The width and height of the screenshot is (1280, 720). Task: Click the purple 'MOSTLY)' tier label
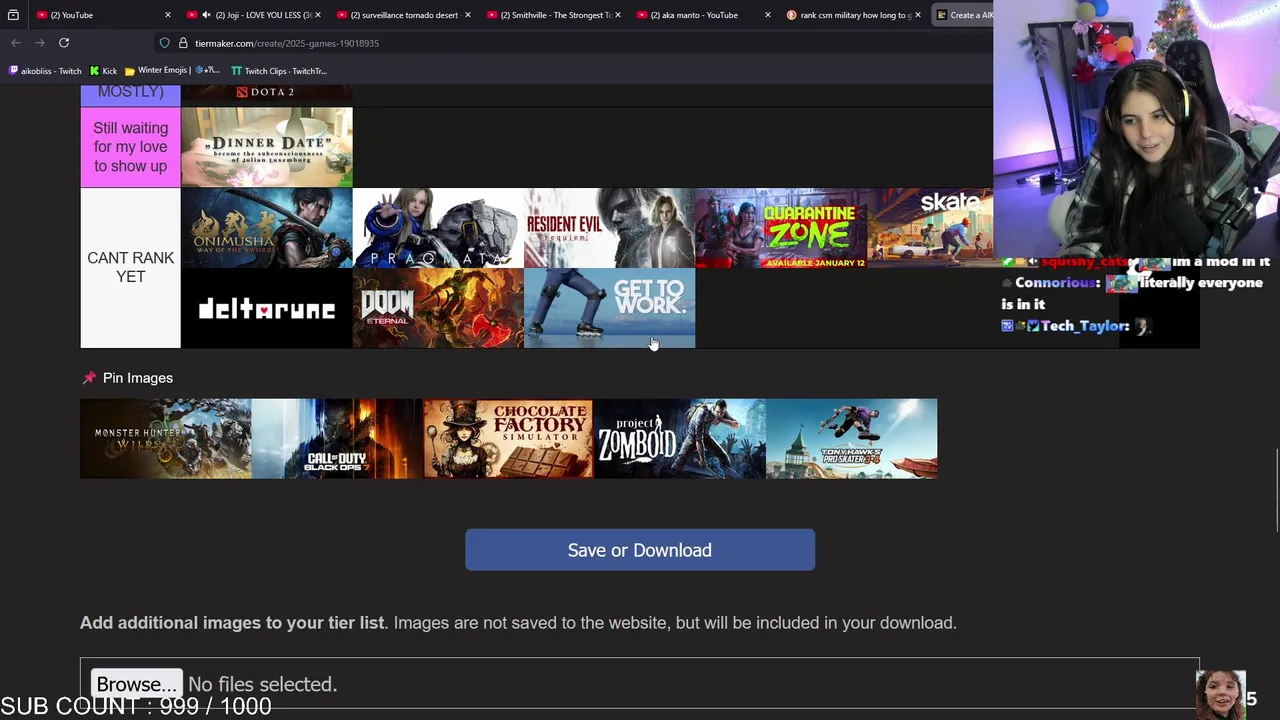pyautogui.click(x=130, y=95)
